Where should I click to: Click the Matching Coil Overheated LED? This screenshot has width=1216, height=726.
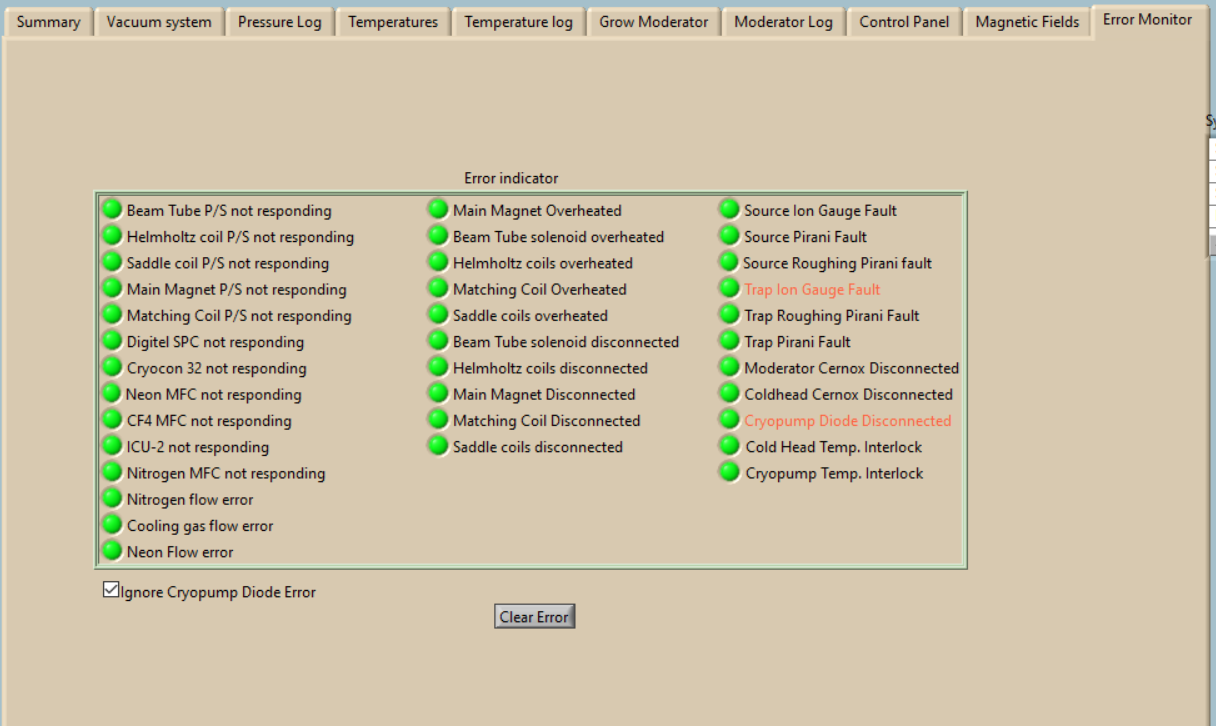438,288
